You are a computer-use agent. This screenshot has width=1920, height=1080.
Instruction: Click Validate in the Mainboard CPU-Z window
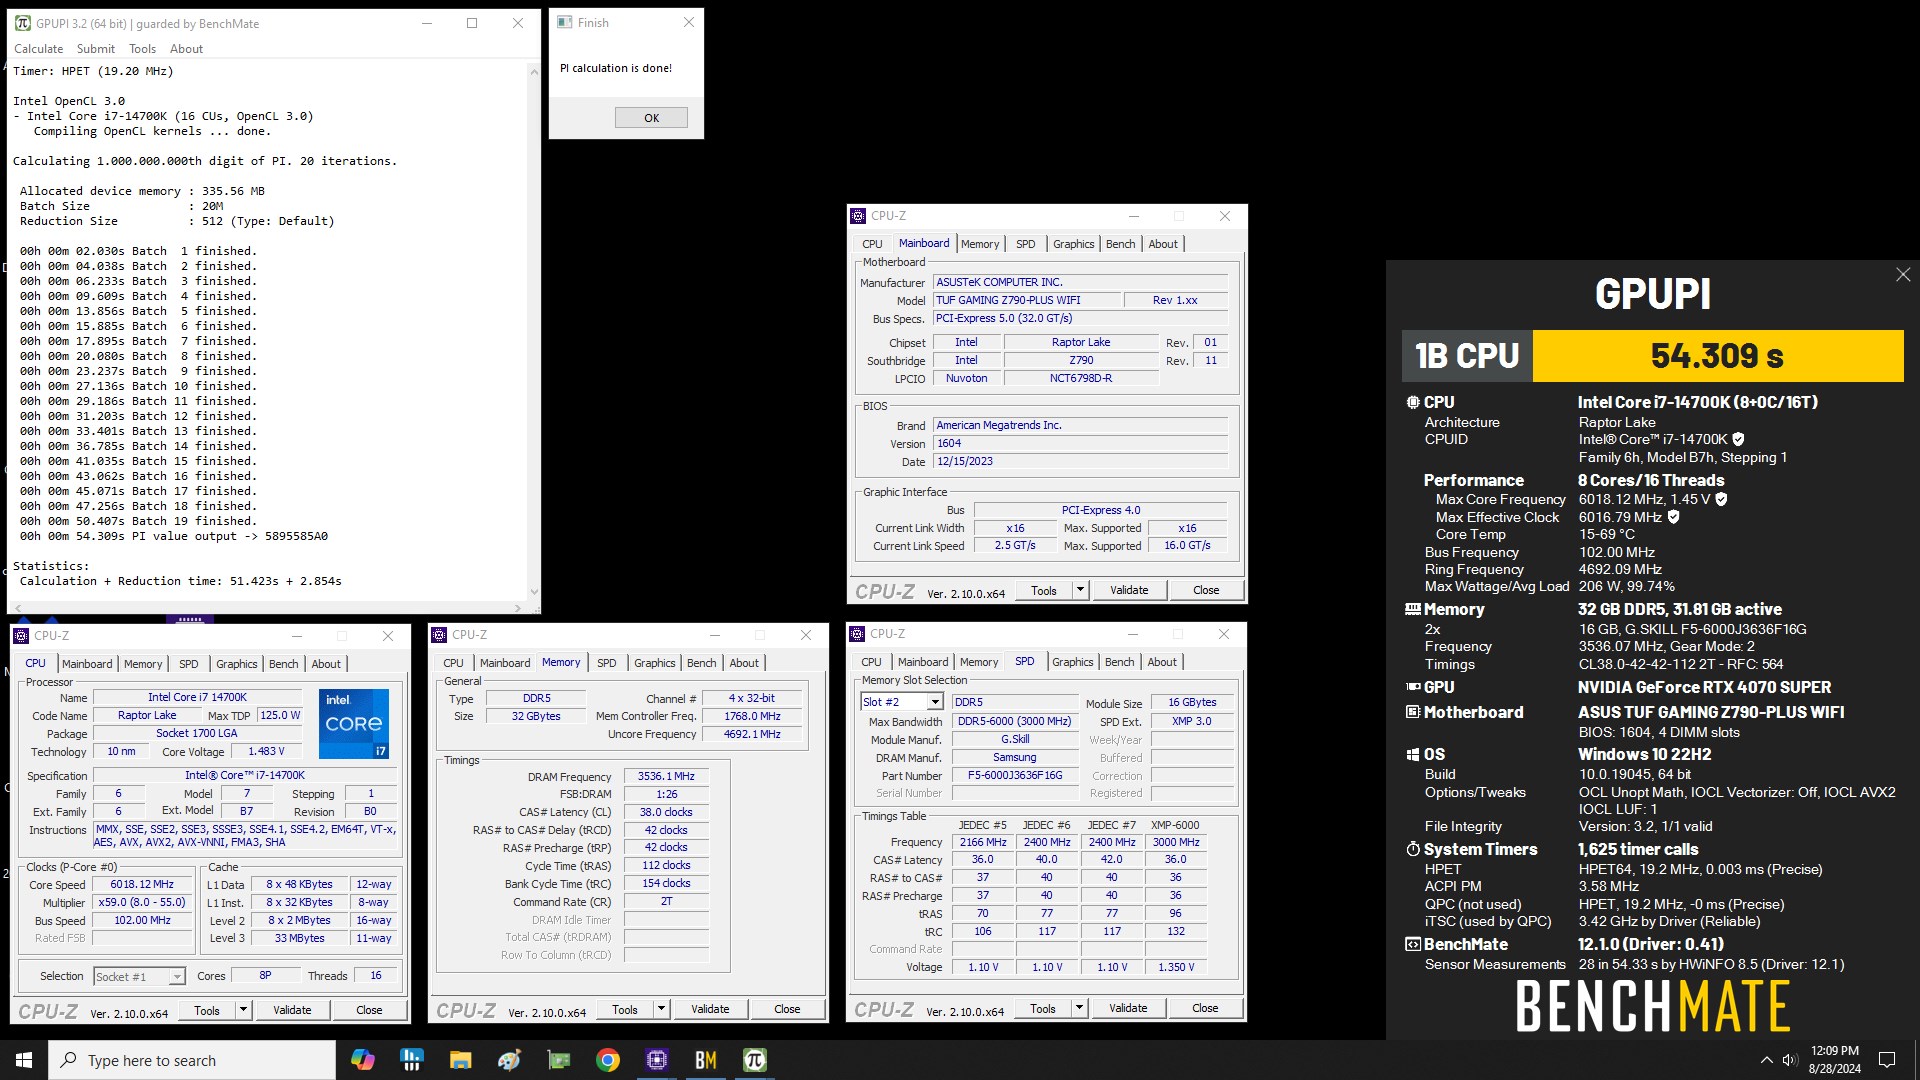pos(1129,590)
